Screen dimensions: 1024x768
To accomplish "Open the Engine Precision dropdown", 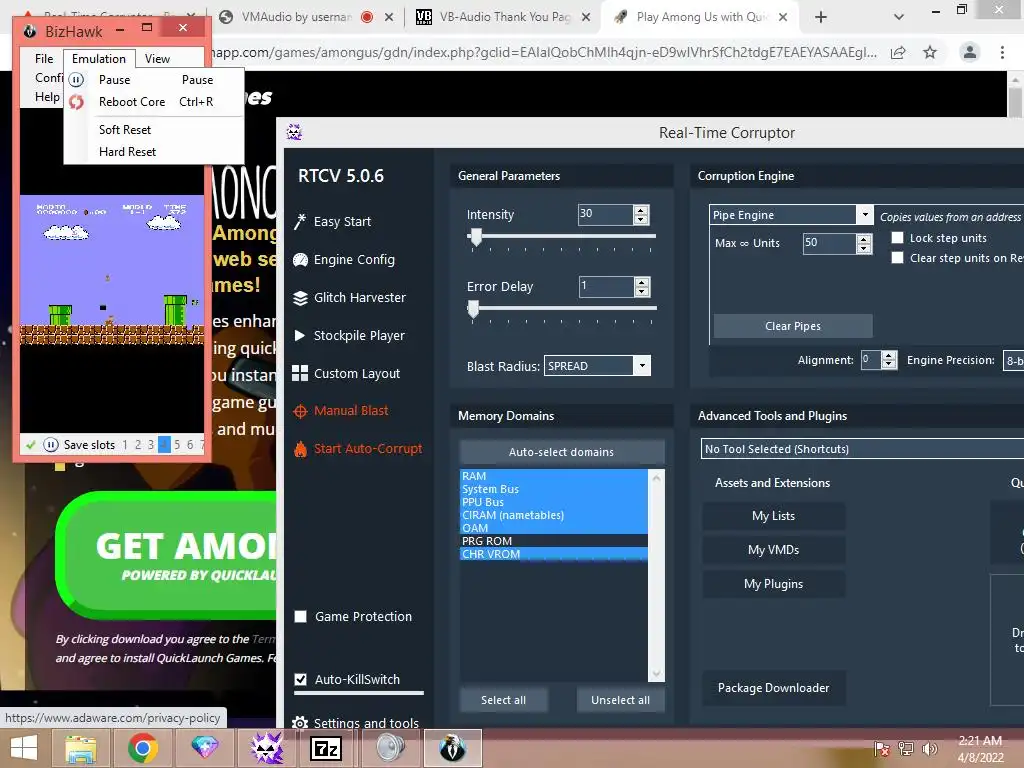I will pyautogui.click(x=1014, y=360).
